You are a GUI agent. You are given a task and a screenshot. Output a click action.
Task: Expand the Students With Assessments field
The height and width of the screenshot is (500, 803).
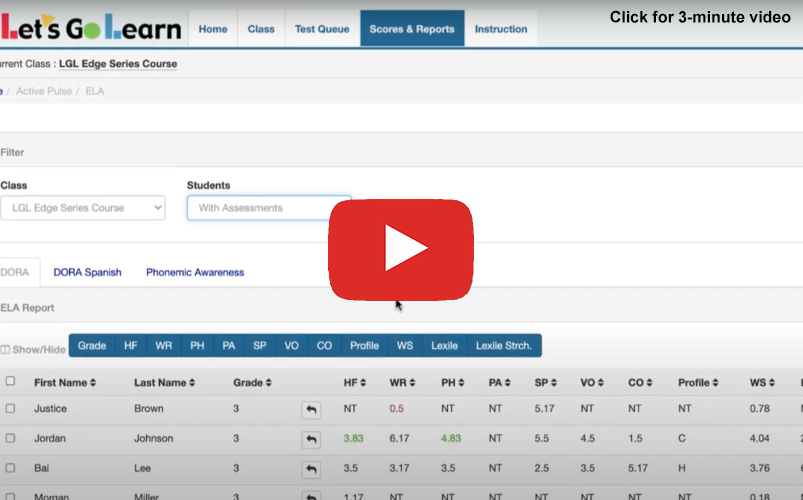[x=268, y=208]
